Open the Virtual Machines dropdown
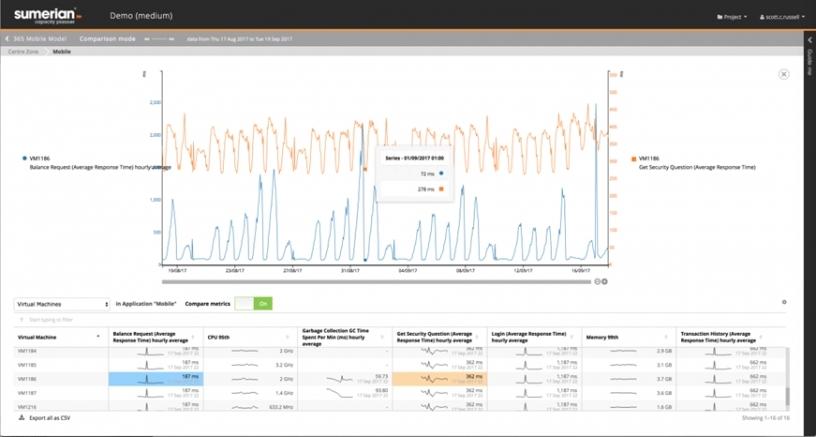Screen dimensions: 816x437 61,304
